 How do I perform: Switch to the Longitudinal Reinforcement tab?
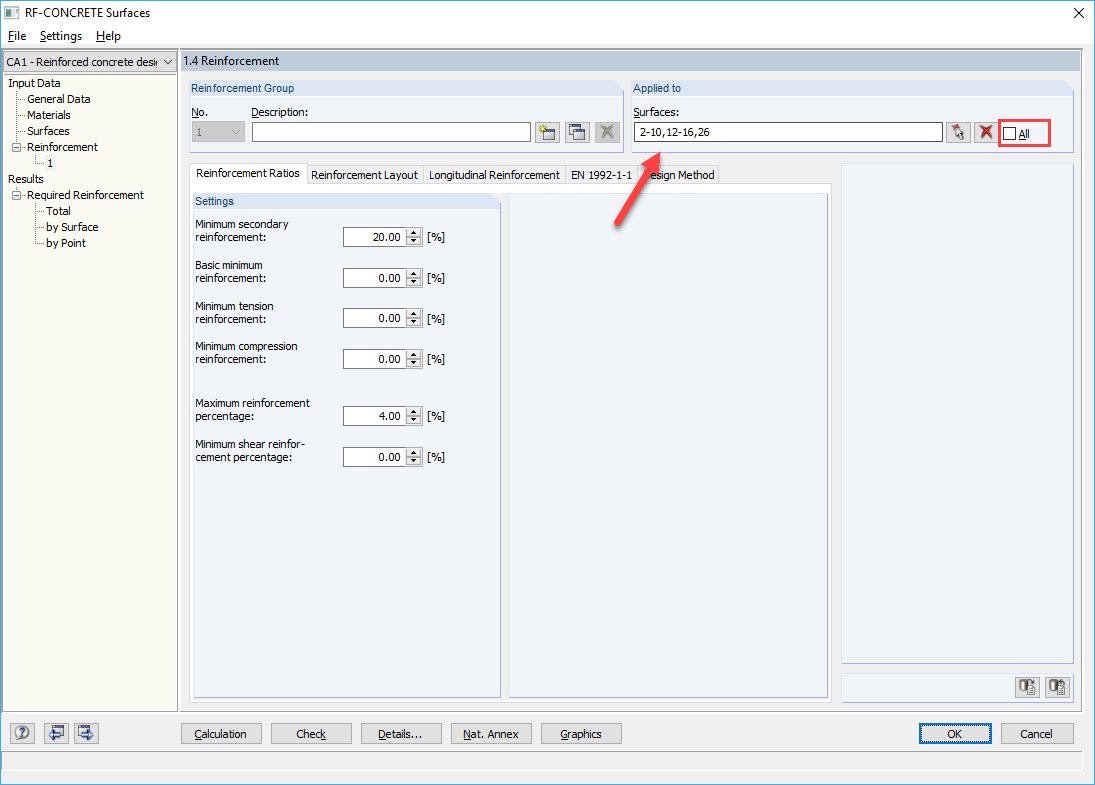point(494,175)
